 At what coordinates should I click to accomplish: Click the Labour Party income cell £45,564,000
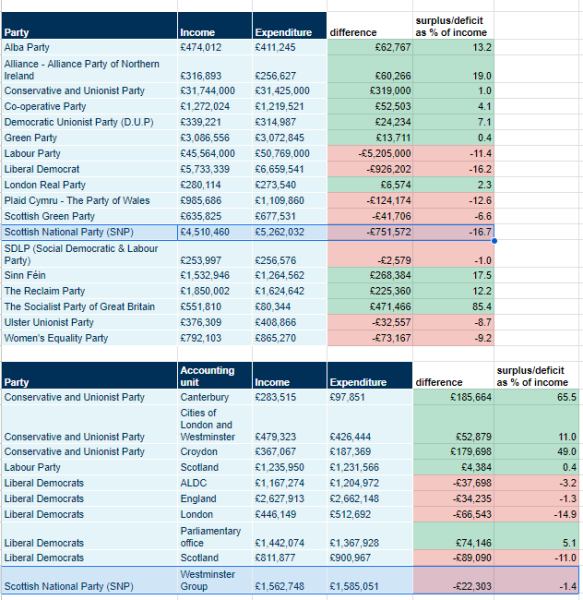pyautogui.click(x=215, y=153)
